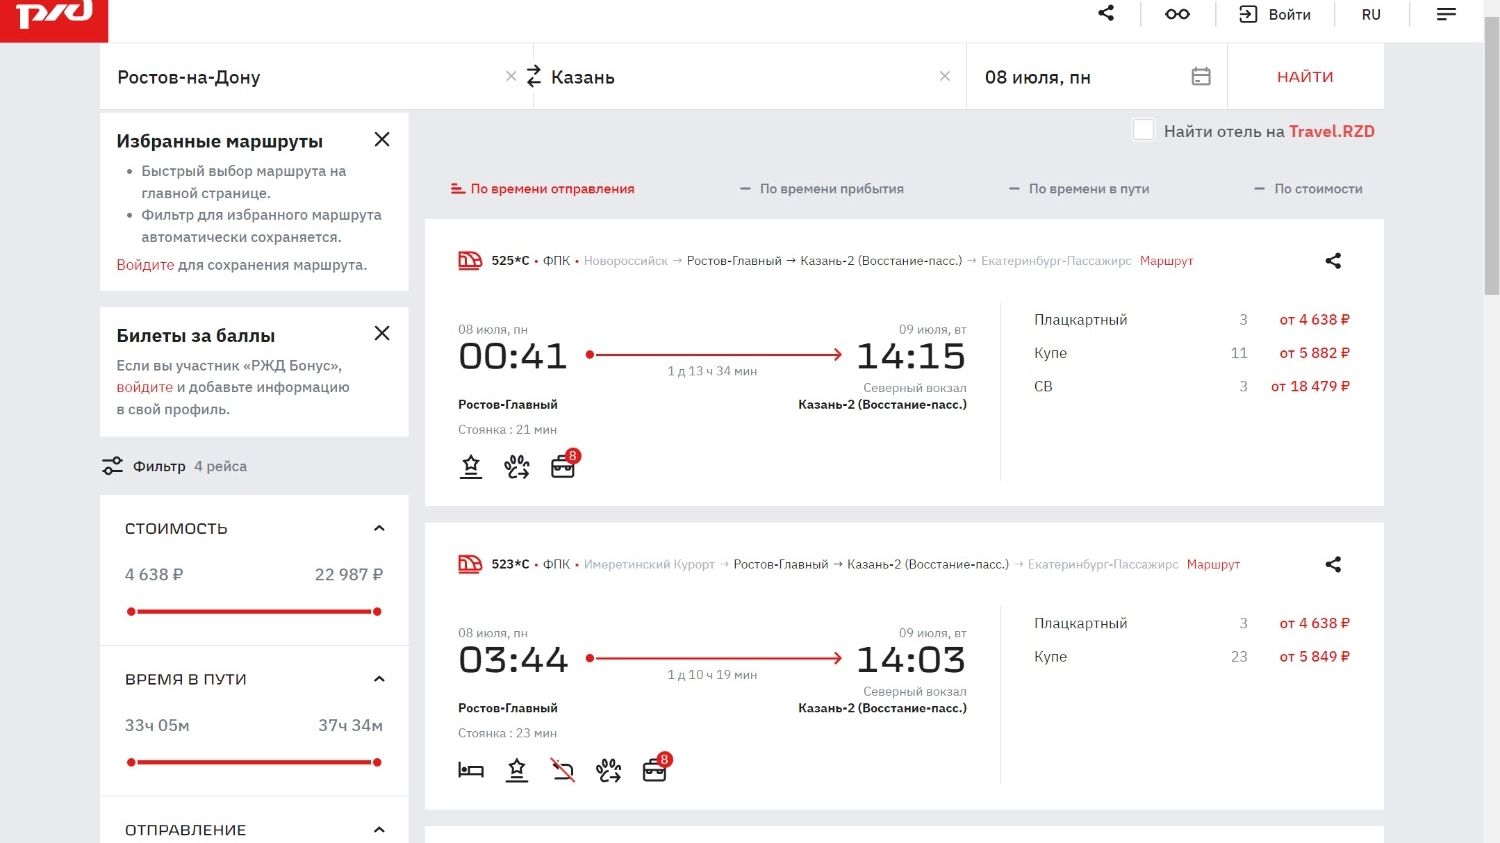This screenshot has height=843, width=1500.
Task: Collapse the Время в пути filter section
Action: (379, 679)
